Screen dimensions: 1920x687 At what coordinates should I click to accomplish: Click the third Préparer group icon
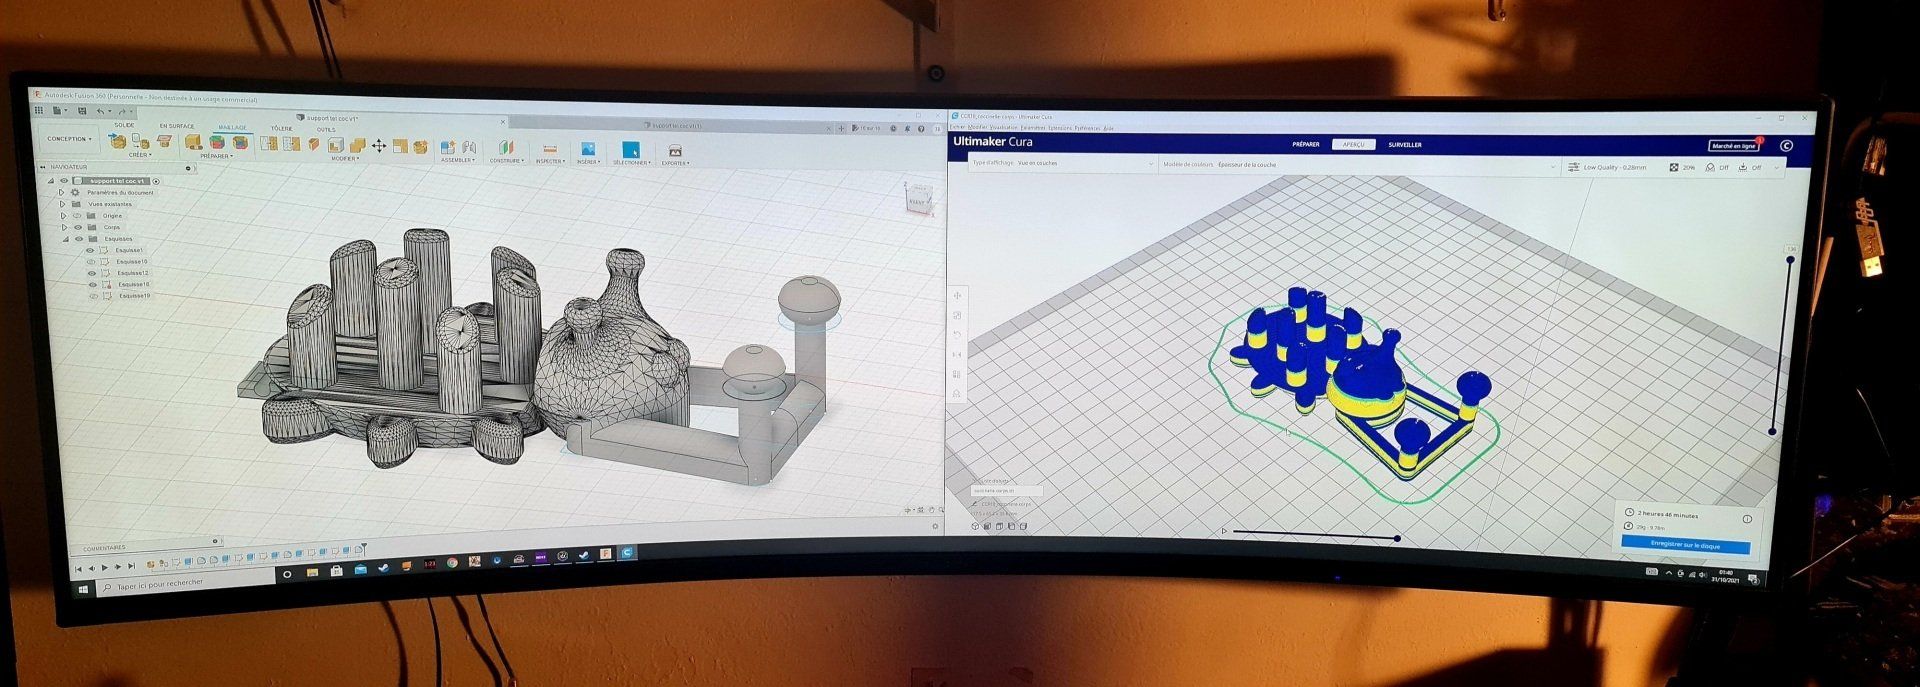tap(240, 143)
